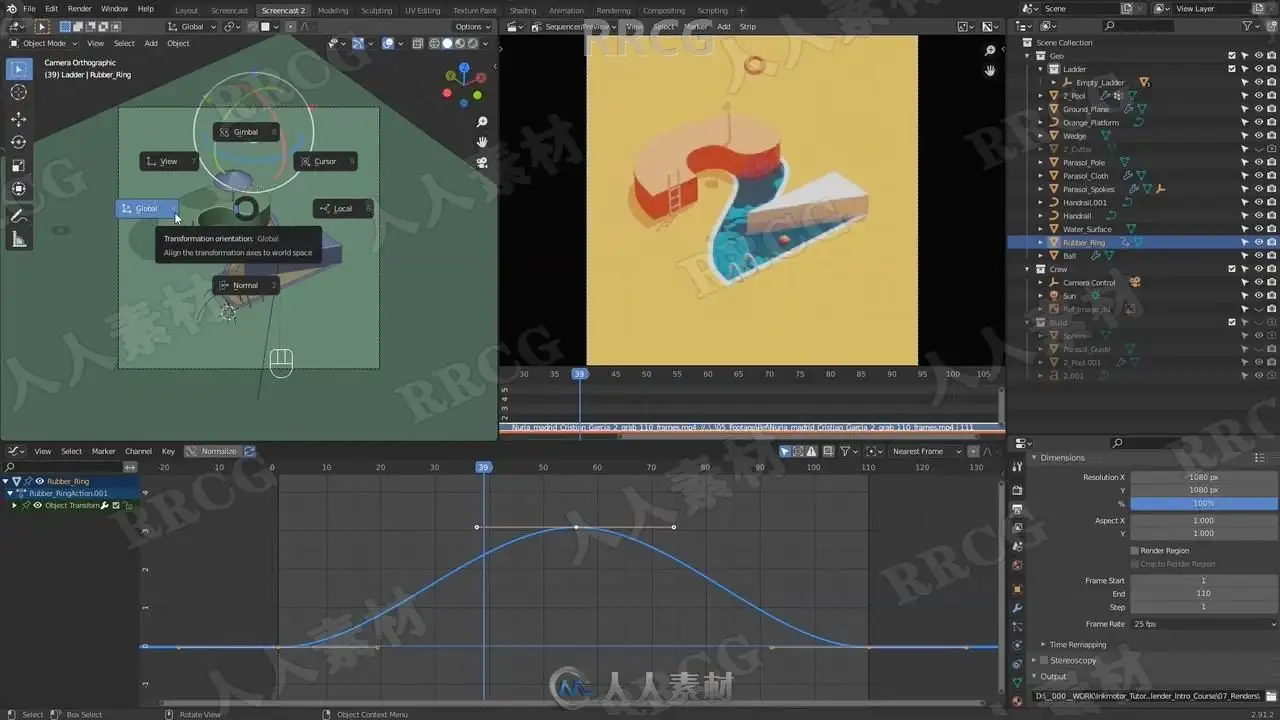Open the Render menu

click(79, 9)
